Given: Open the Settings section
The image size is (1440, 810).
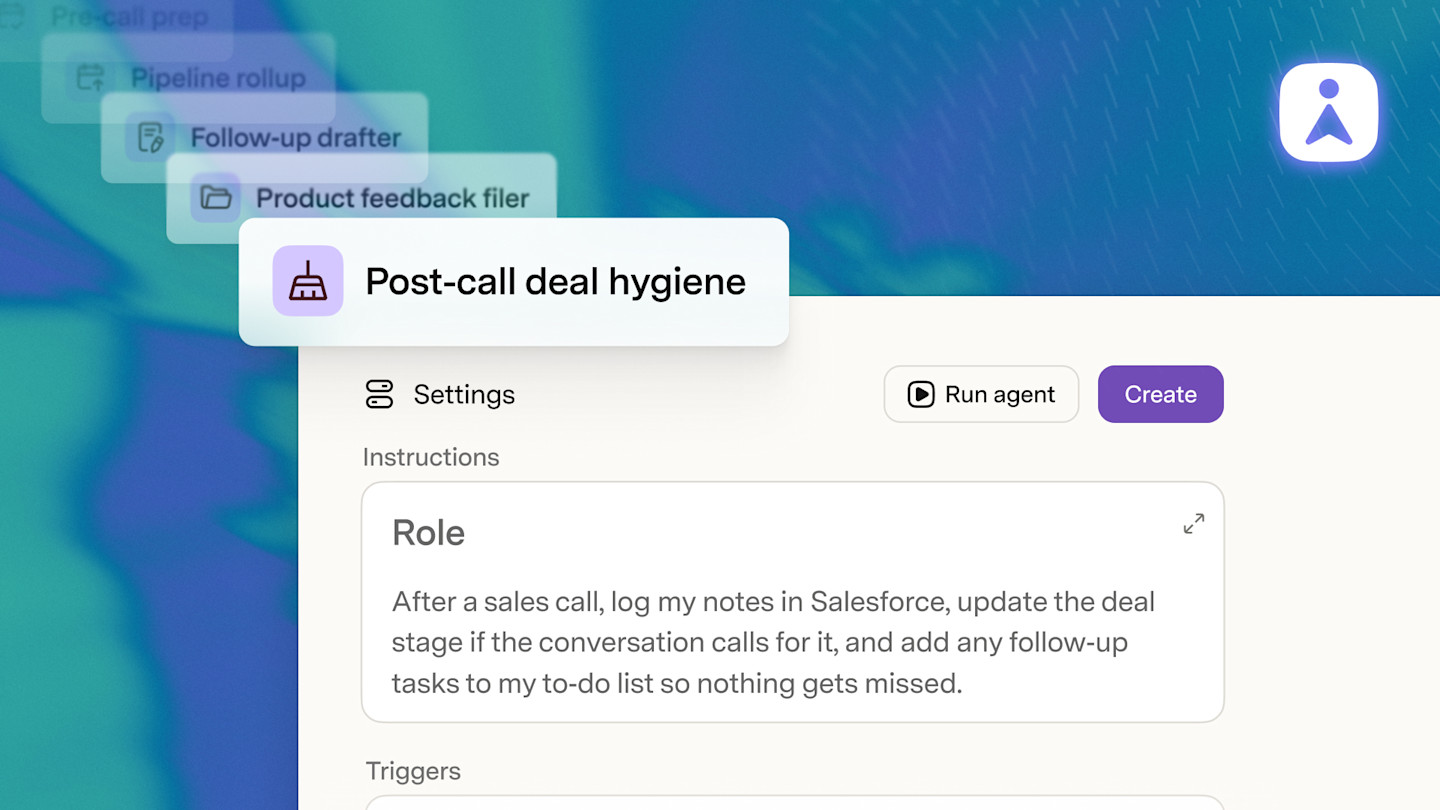Looking at the screenshot, I should [x=440, y=394].
